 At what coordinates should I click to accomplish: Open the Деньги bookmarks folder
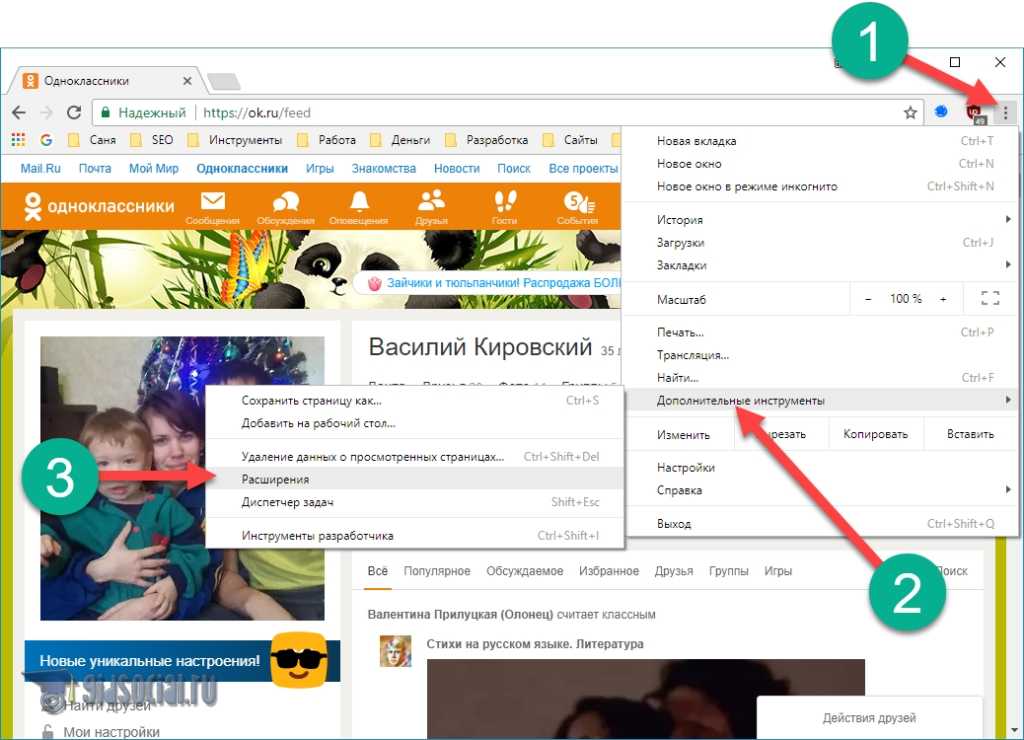point(400,140)
